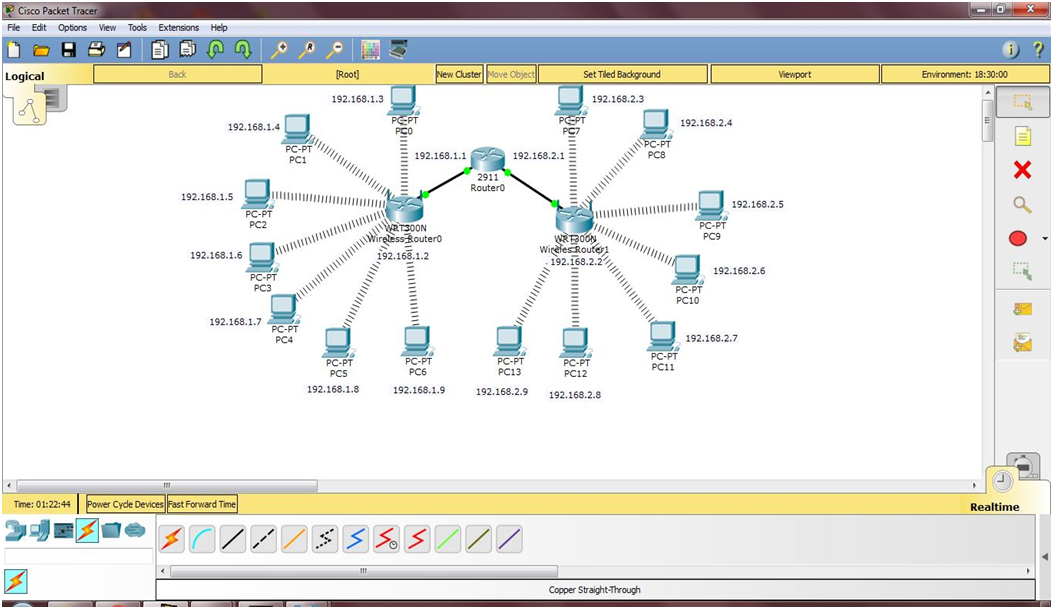Open the Extensions menu
This screenshot has width=1053, height=609.
178,28
